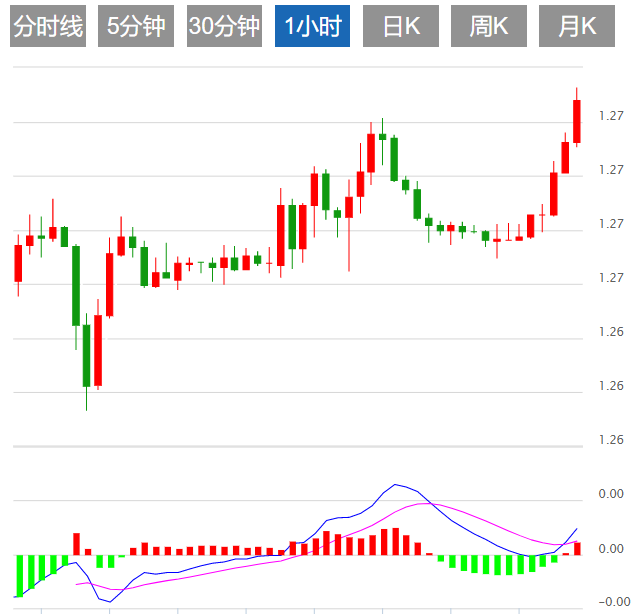This screenshot has width=644, height=614.
Task: Click the -0.00 MACD axis label
Action: (614, 602)
